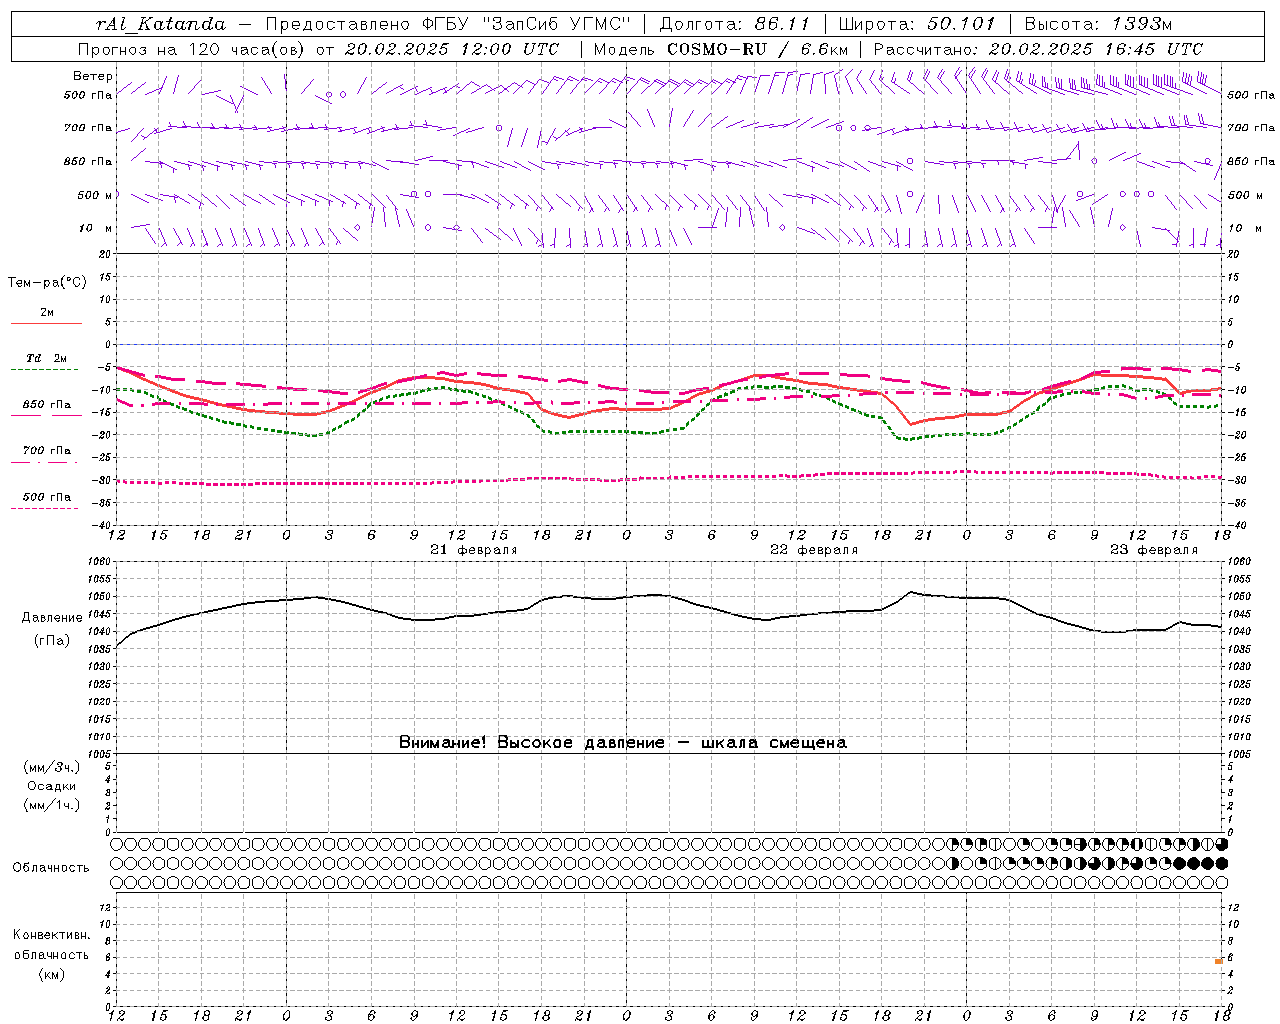Click the Тем-ра(°C) panel label

[x=47, y=282]
